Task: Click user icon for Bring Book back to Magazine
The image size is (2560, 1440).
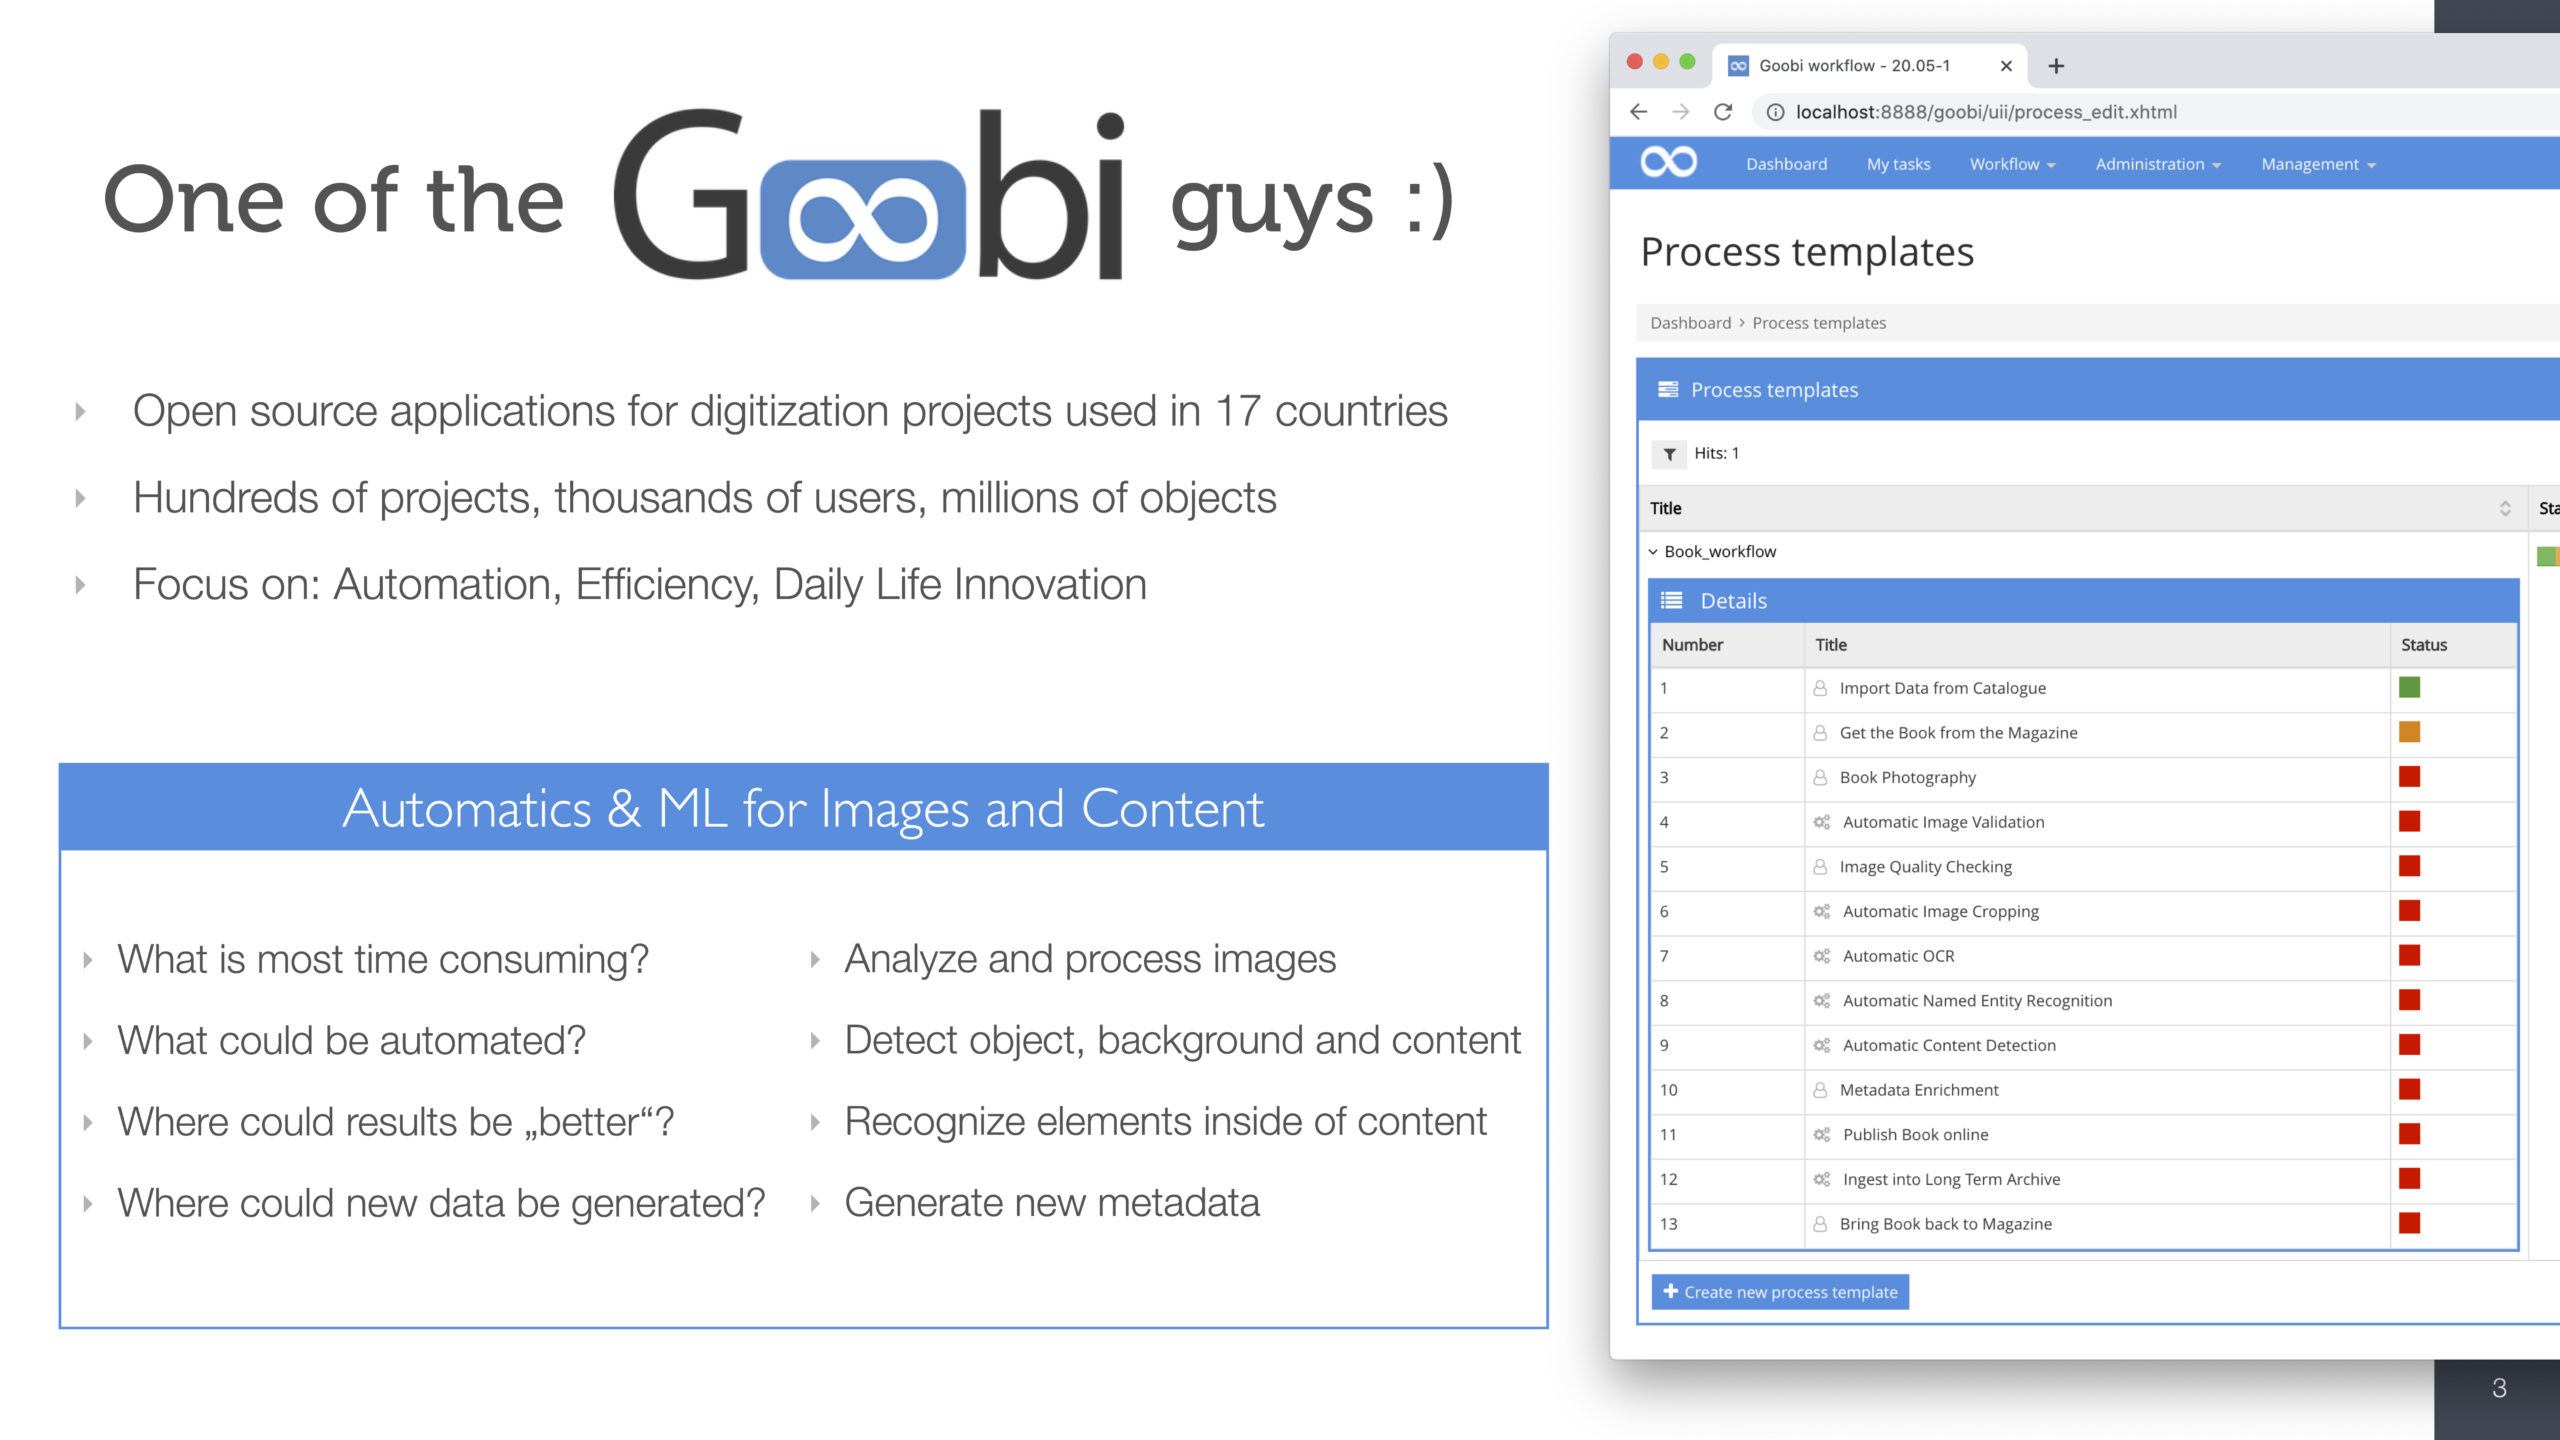Action: click(x=1820, y=1224)
